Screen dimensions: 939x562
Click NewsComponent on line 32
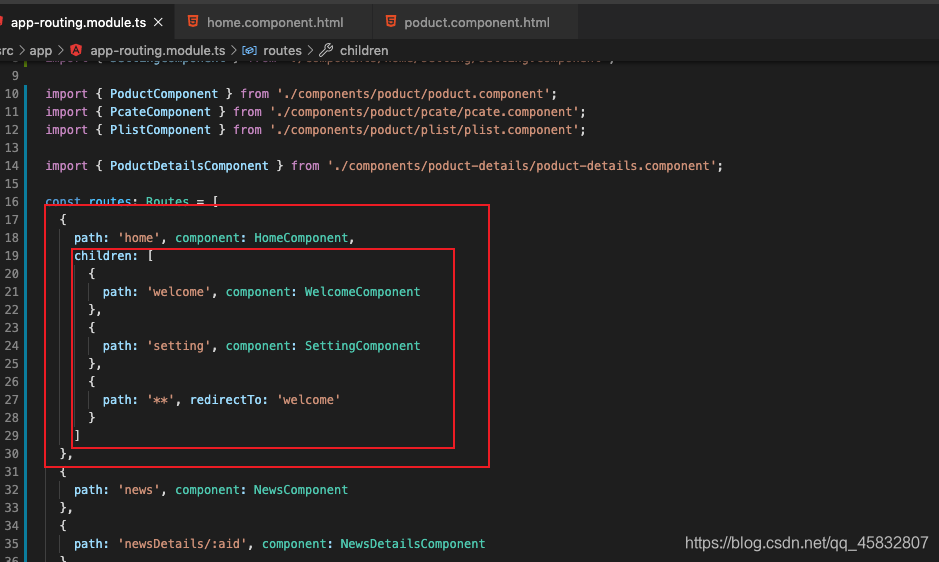click(x=301, y=490)
